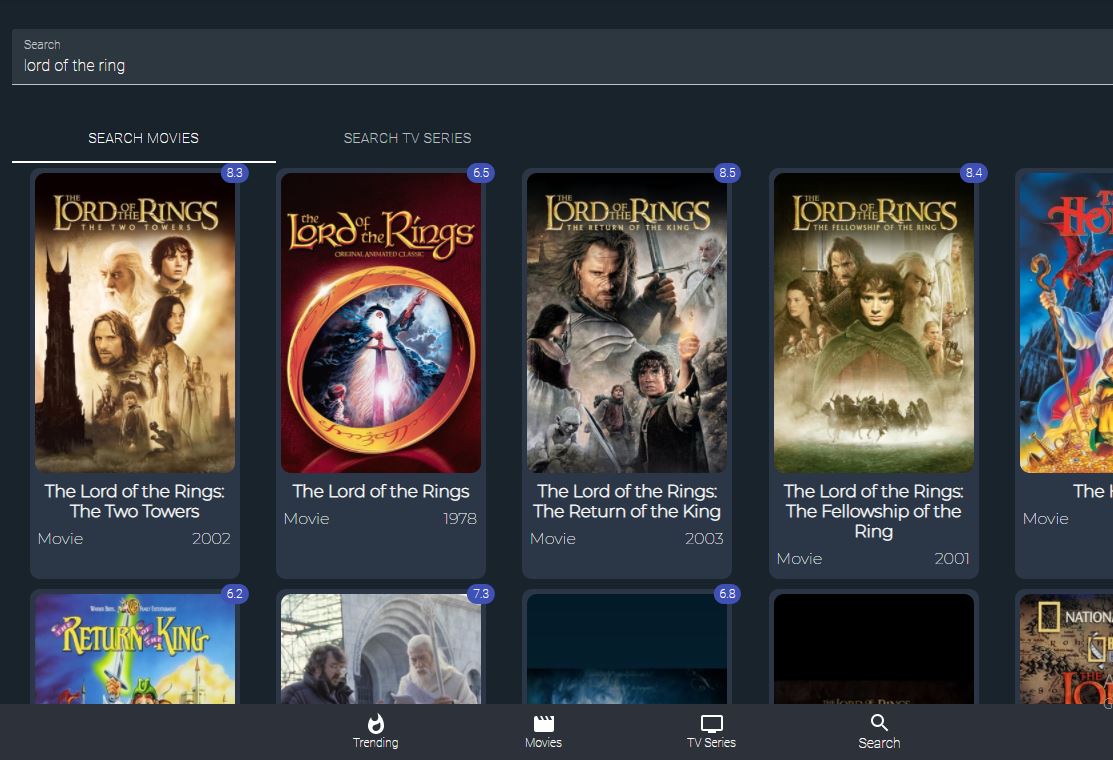This screenshot has height=760, width=1113.
Task: Click the year 2002 on Two Towers card
Action: click(x=211, y=539)
